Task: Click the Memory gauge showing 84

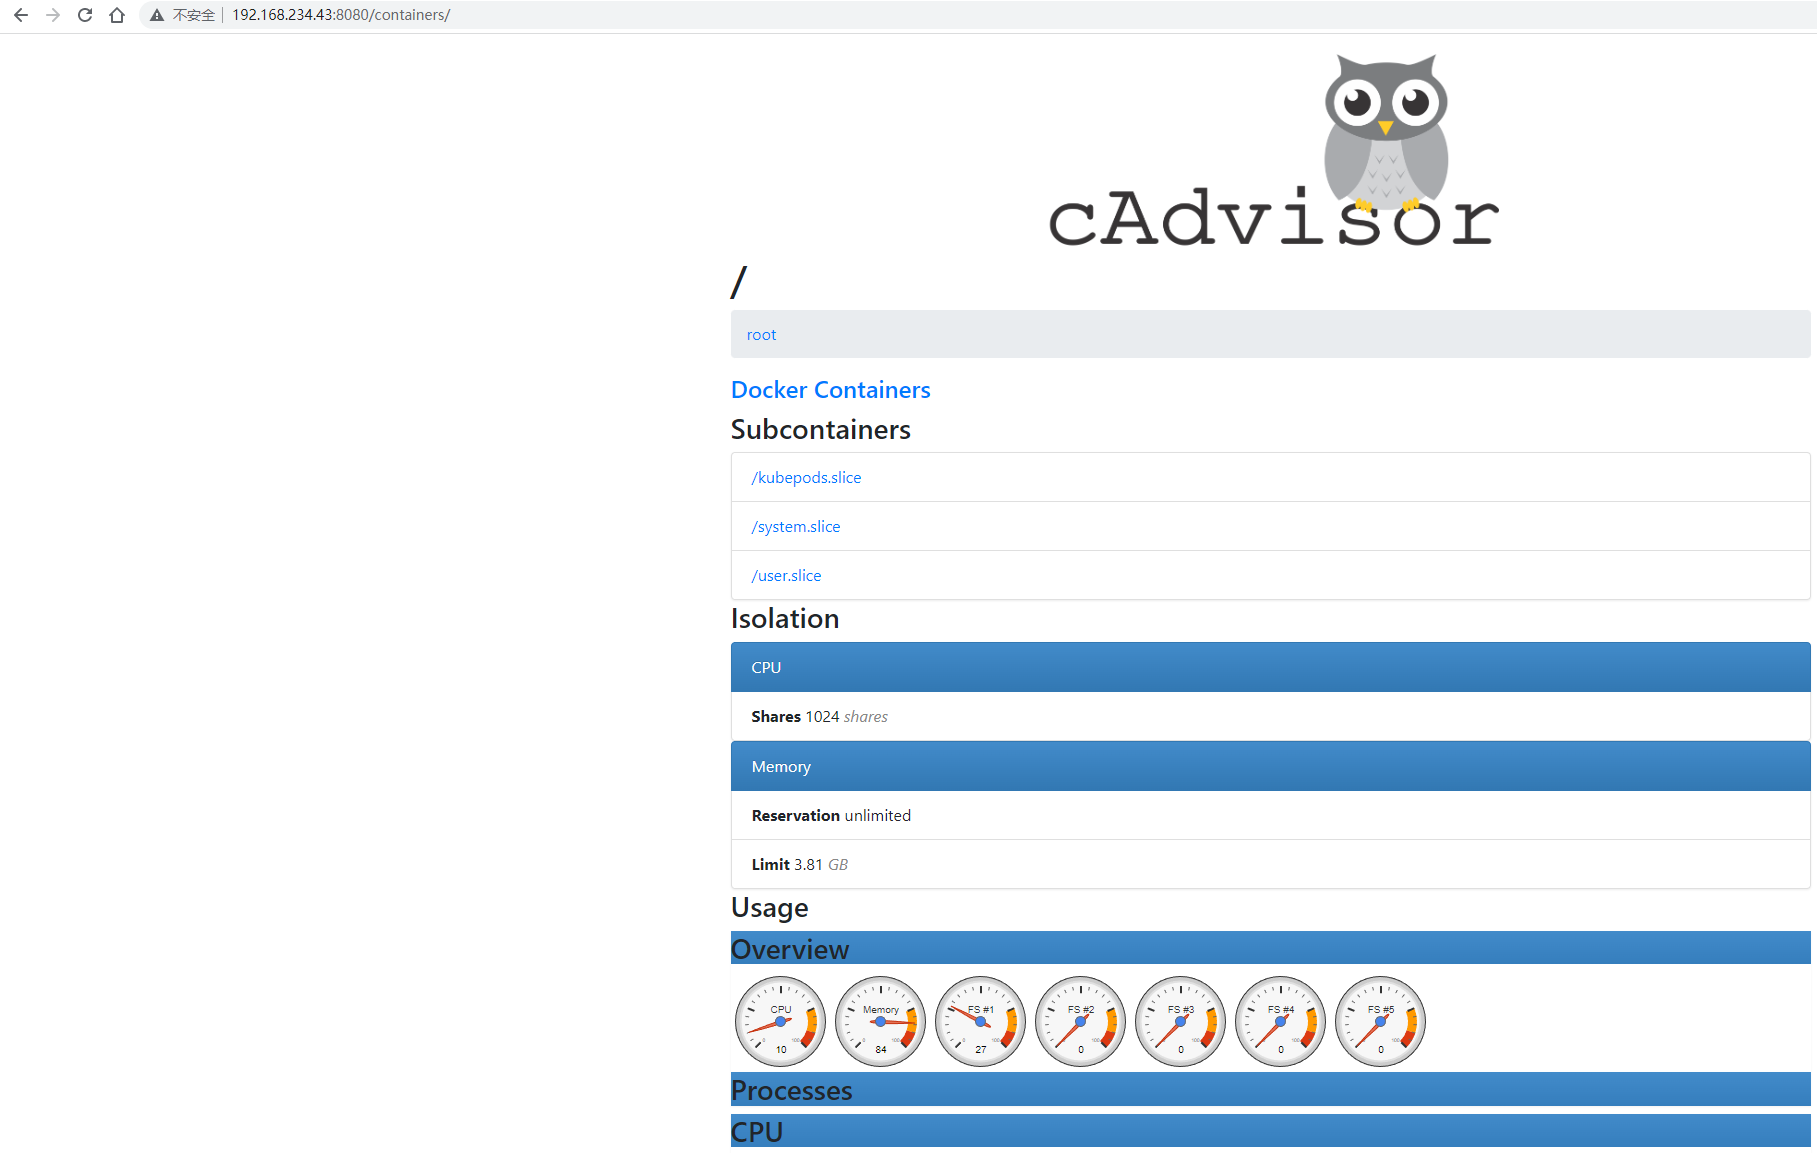Action: click(881, 1021)
